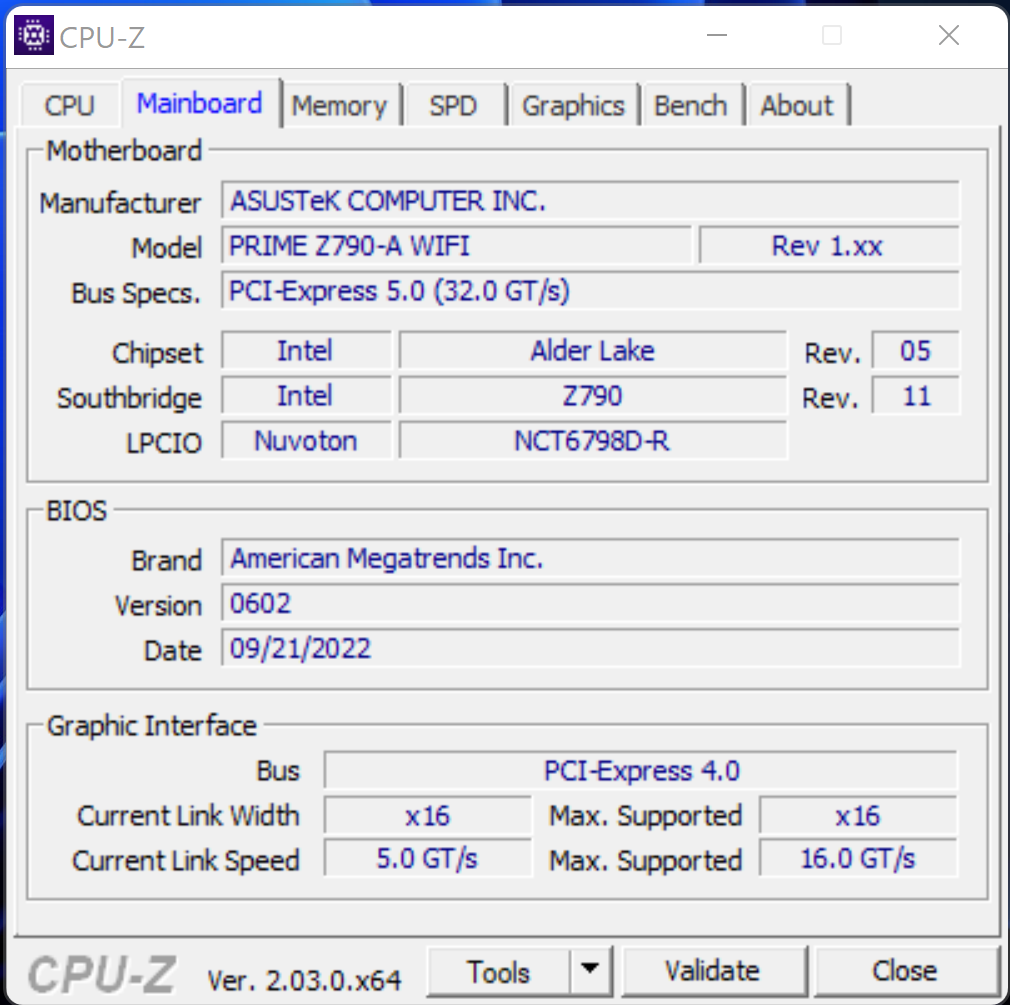Select the Mainboard tab

pos(200,103)
